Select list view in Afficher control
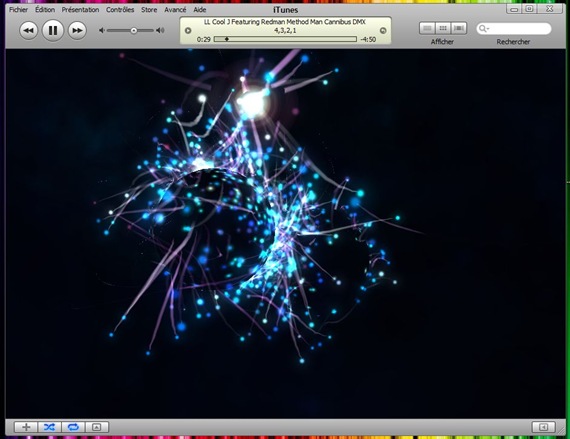 pos(427,28)
